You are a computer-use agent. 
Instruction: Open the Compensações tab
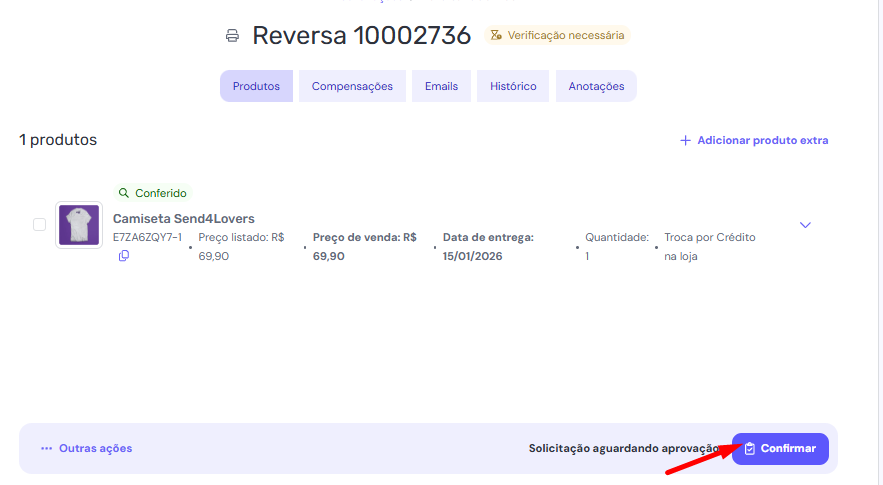coord(352,86)
